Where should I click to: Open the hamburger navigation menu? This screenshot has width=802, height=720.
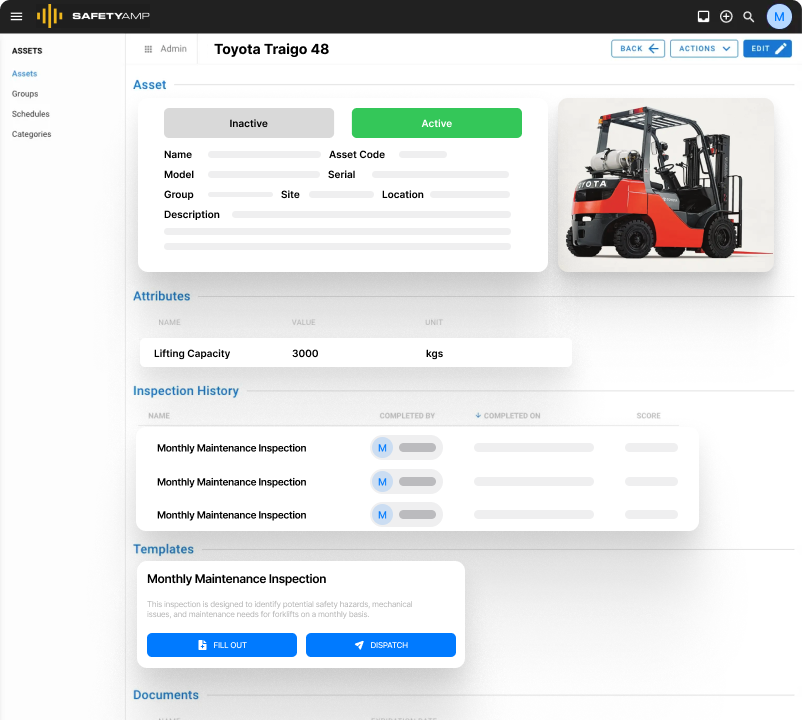coord(16,16)
